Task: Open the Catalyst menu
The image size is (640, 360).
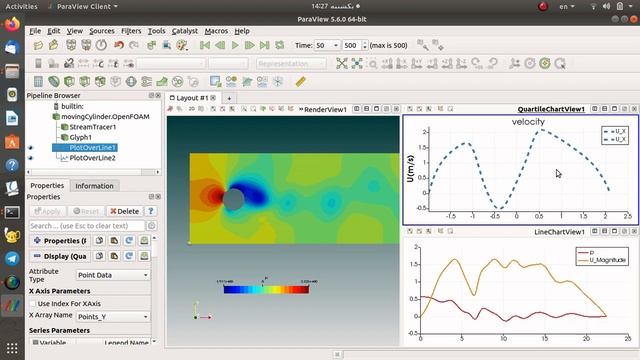Action: [x=184, y=31]
